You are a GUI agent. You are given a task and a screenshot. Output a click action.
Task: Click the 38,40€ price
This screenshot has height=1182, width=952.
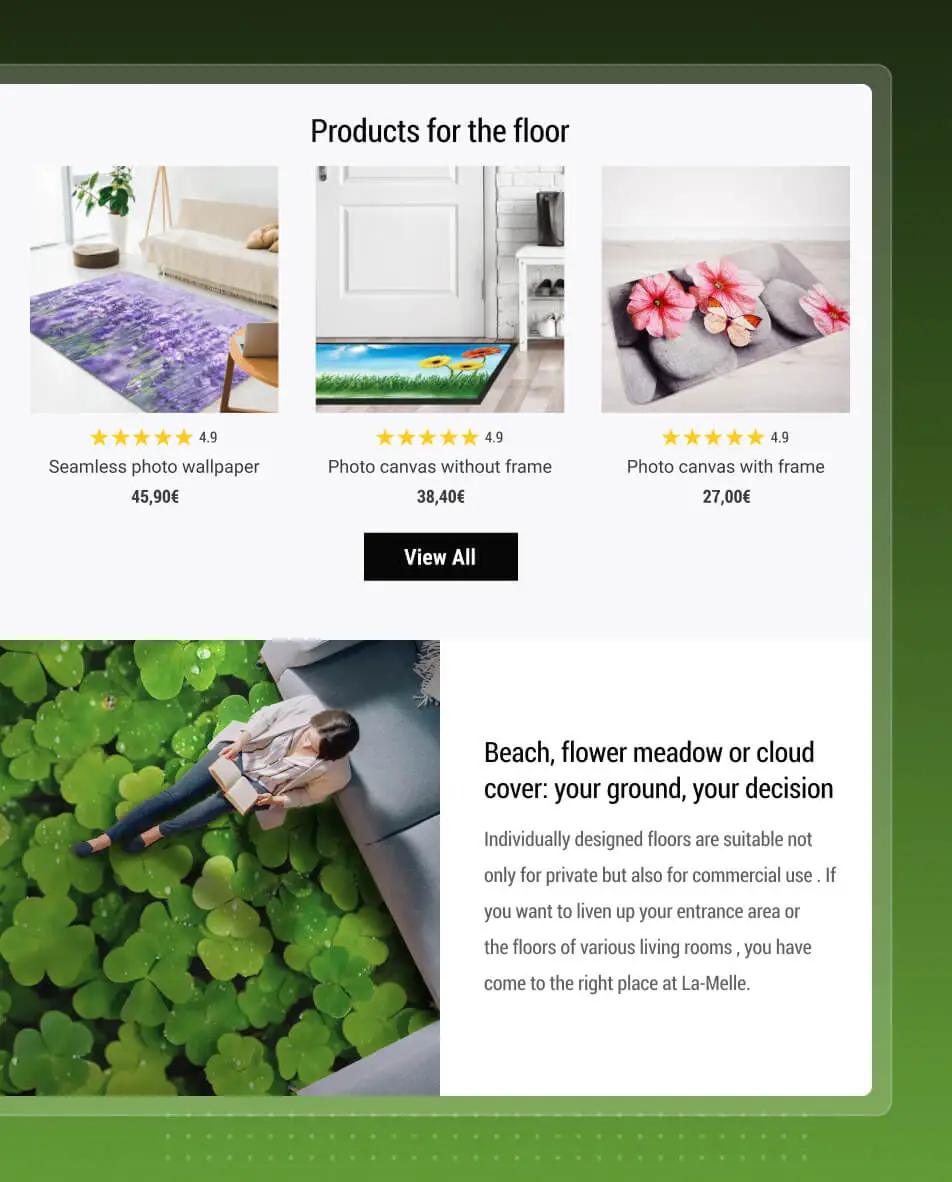(x=440, y=496)
